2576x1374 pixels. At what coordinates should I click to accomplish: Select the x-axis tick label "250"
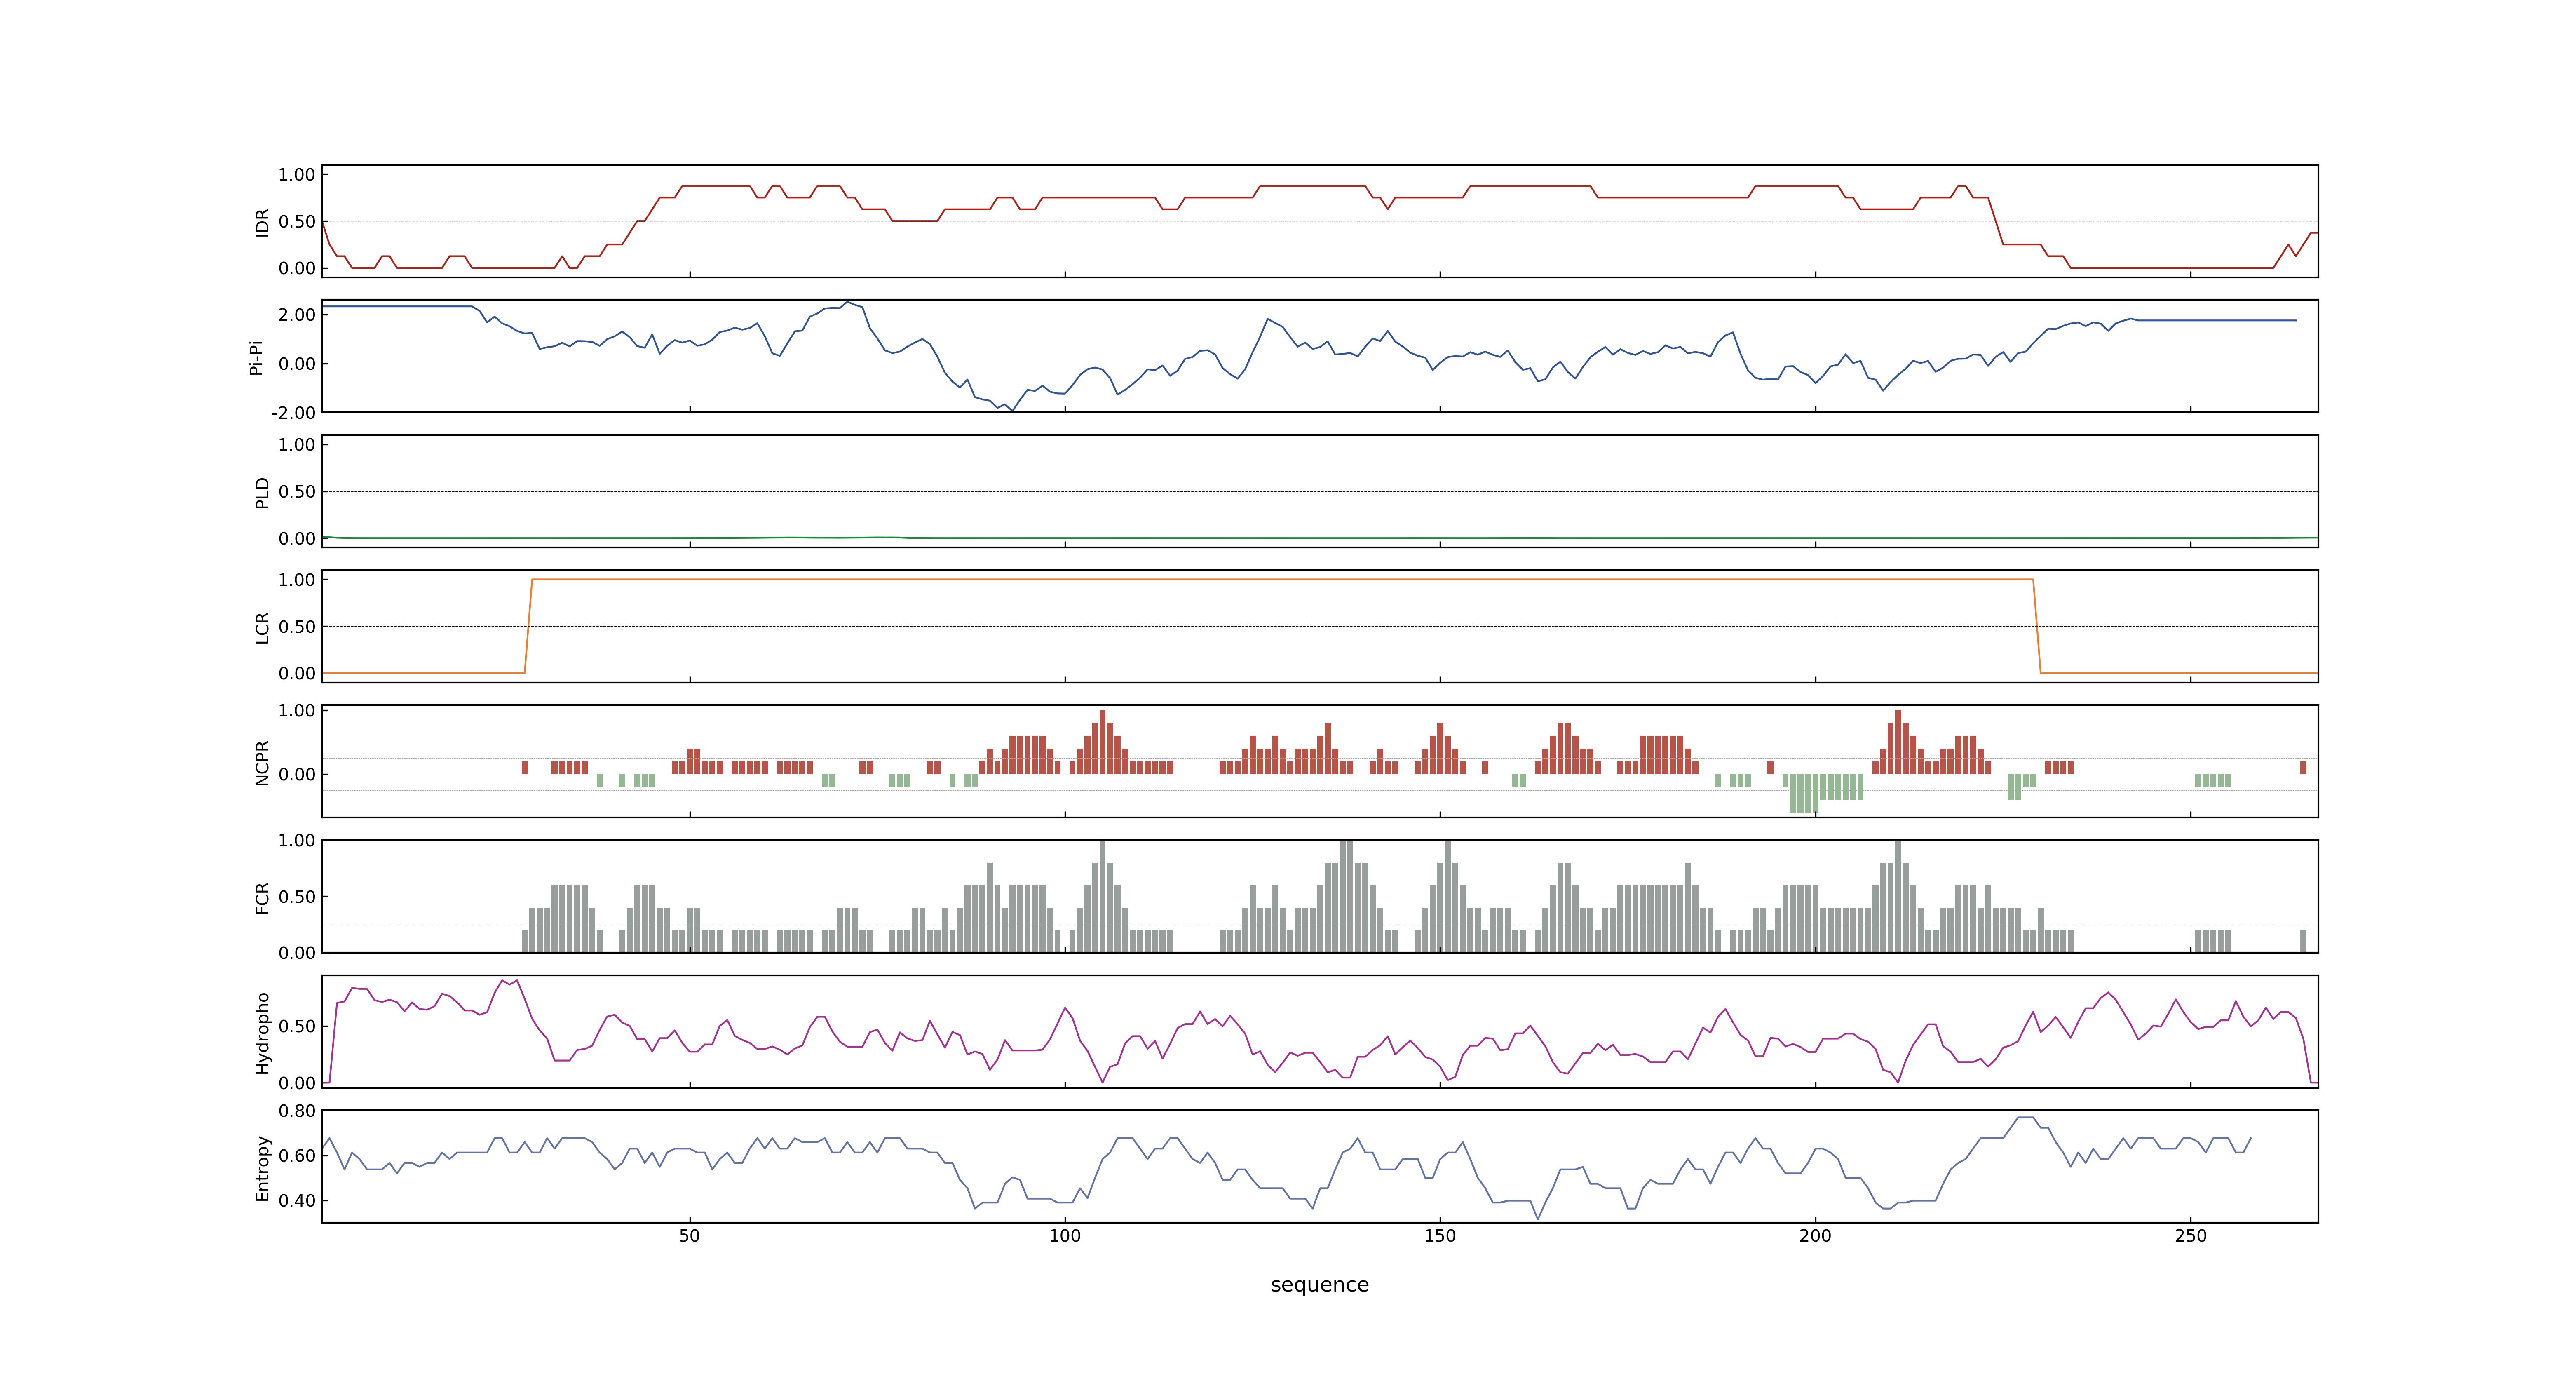[x=2190, y=1236]
